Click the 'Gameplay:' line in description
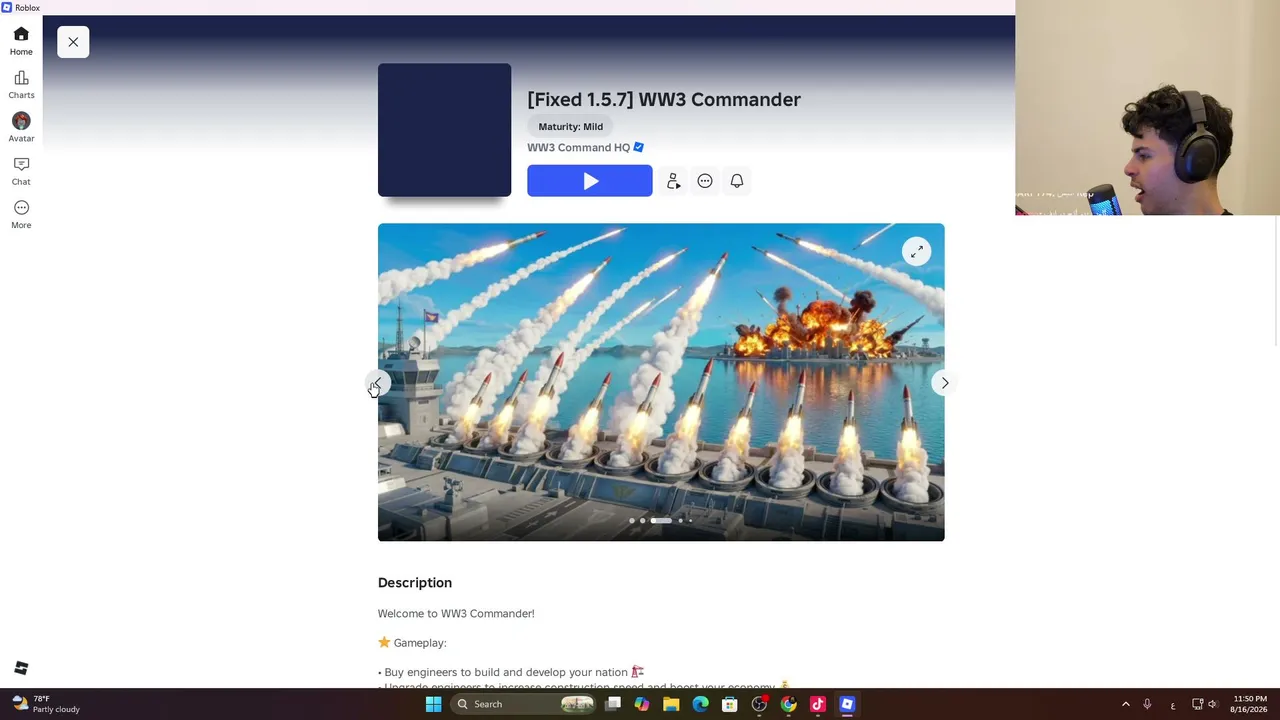 412,643
